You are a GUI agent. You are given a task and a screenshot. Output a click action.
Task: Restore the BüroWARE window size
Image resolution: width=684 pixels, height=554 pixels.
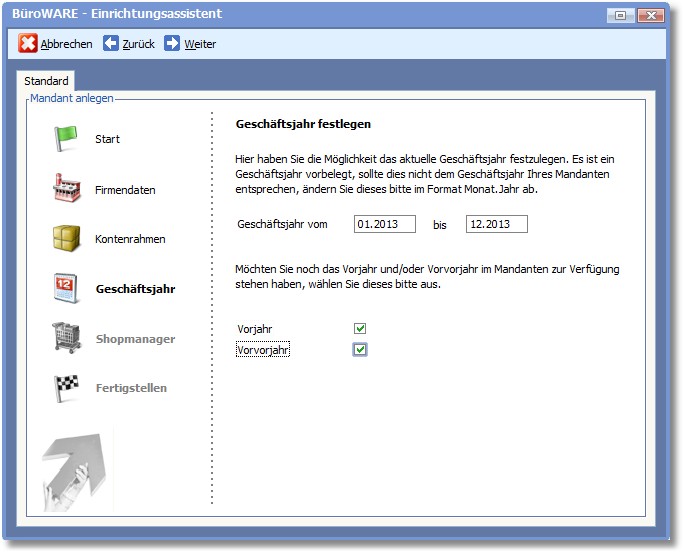[620, 15]
